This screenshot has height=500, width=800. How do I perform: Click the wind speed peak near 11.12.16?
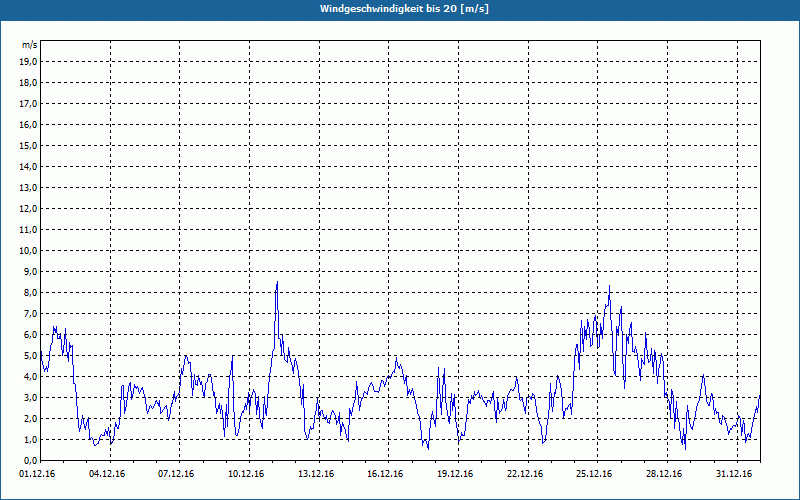click(x=277, y=282)
